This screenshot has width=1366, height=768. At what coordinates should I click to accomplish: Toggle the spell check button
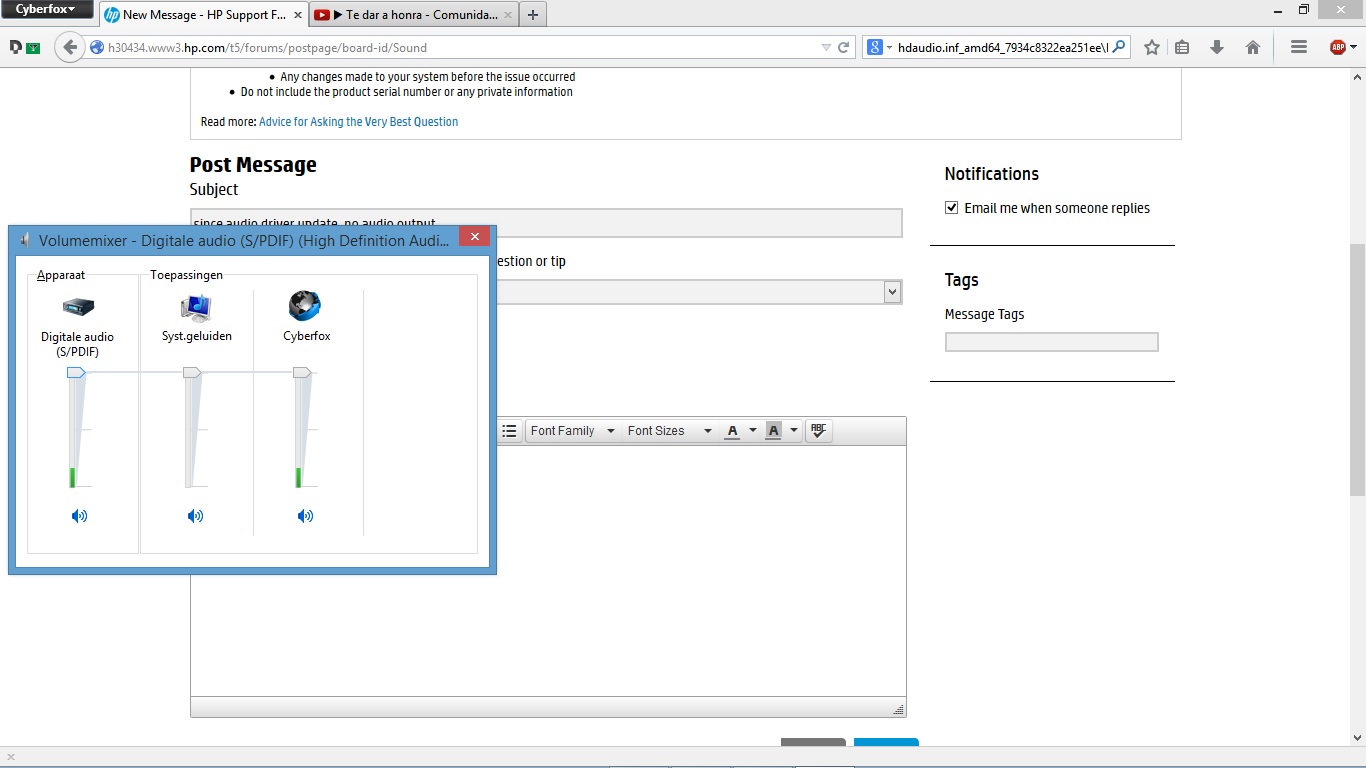click(x=819, y=431)
